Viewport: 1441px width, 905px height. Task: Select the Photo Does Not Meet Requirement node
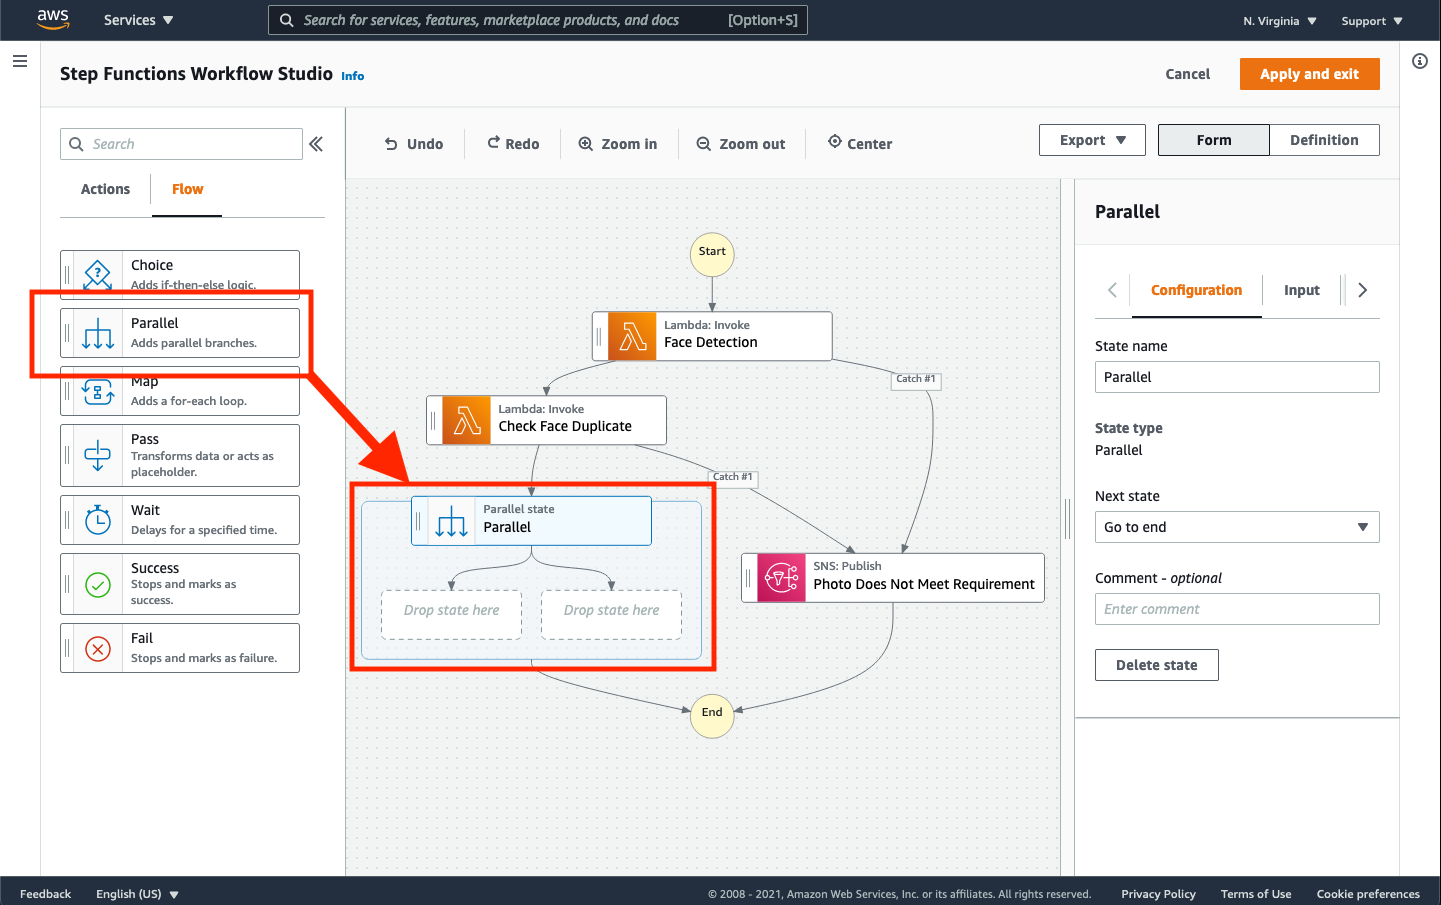coord(893,578)
